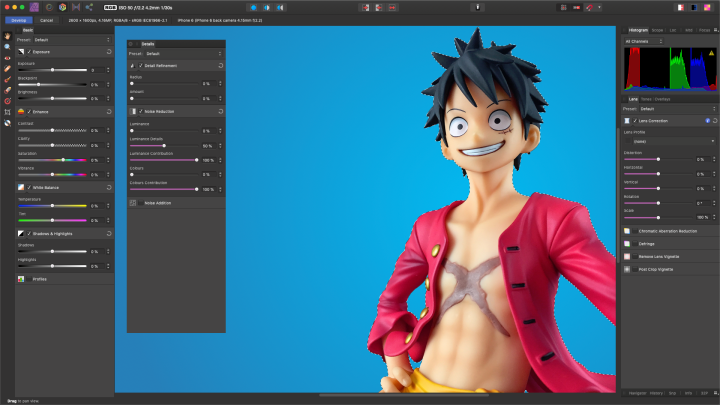Screen dimensions: 720x405
Task: Switch to the Export persona icon
Action: tap(89, 7)
